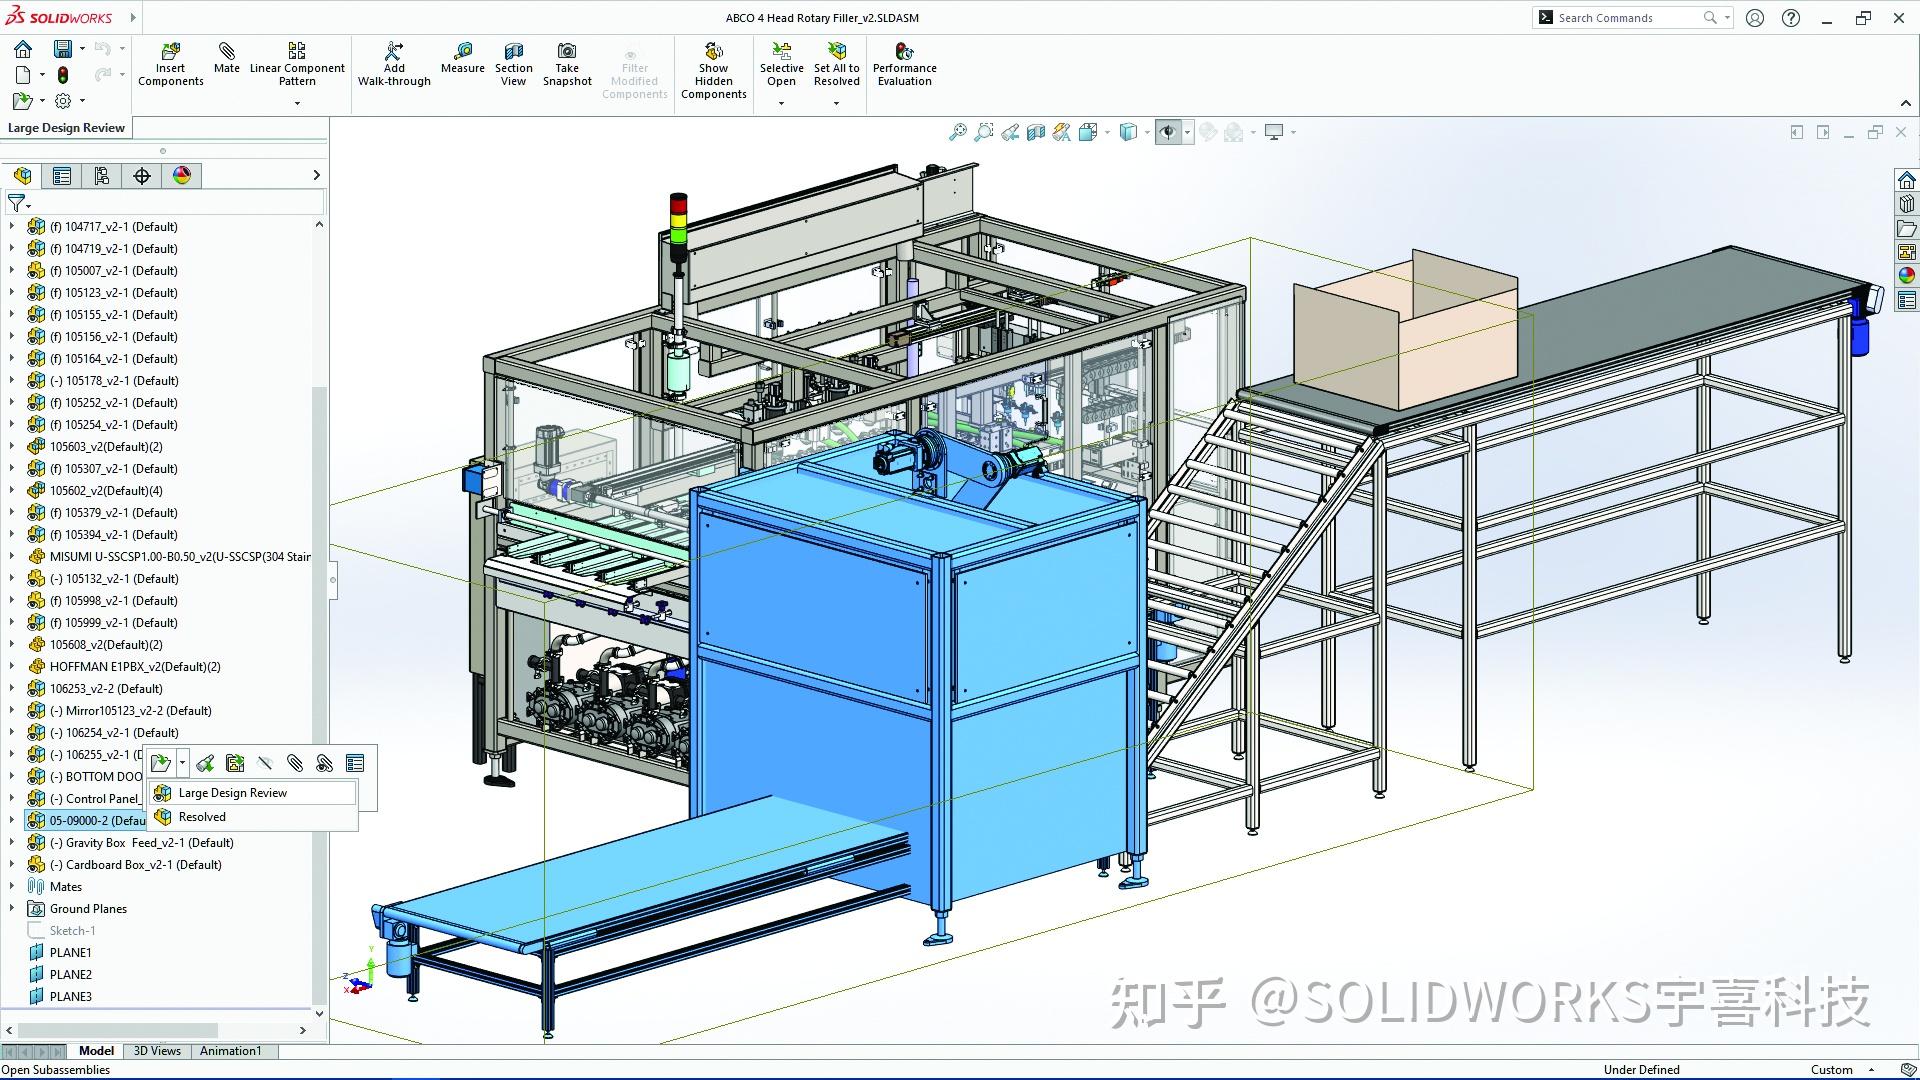Image resolution: width=1920 pixels, height=1080 pixels.
Task: Select Large Design Review from menu
Action: pyautogui.click(x=231, y=792)
